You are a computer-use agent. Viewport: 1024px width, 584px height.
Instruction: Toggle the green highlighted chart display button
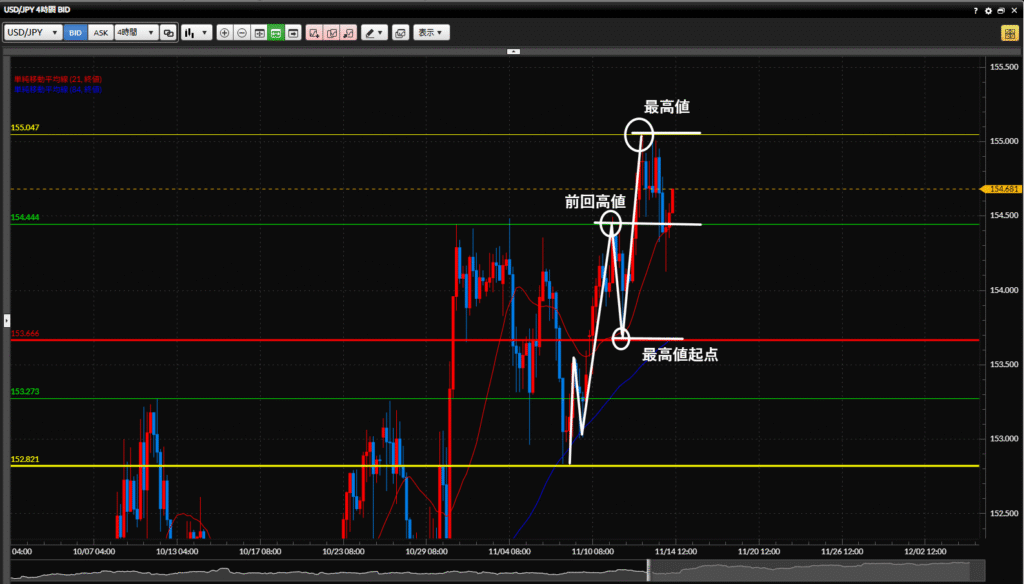276,32
